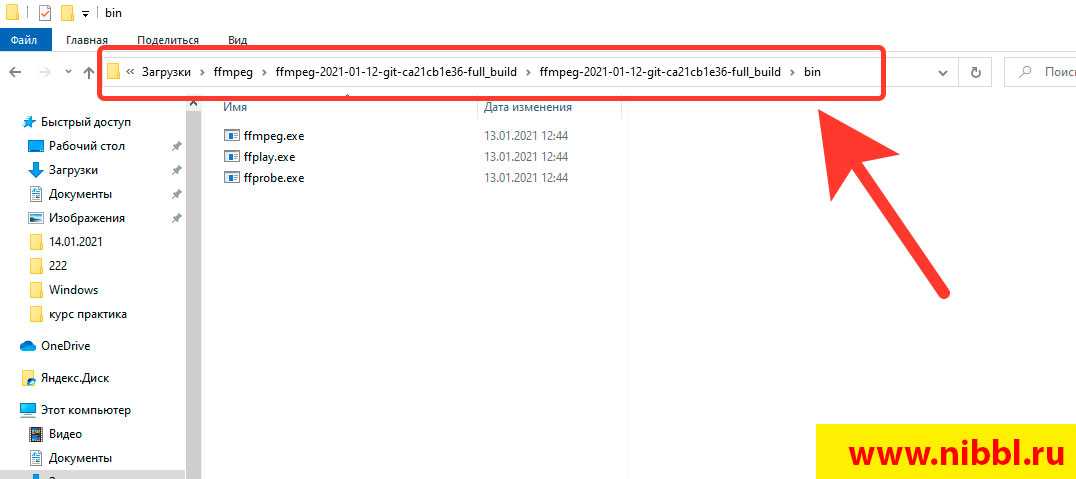Open the 222 folder
1076x479 pixels.
[58, 266]
